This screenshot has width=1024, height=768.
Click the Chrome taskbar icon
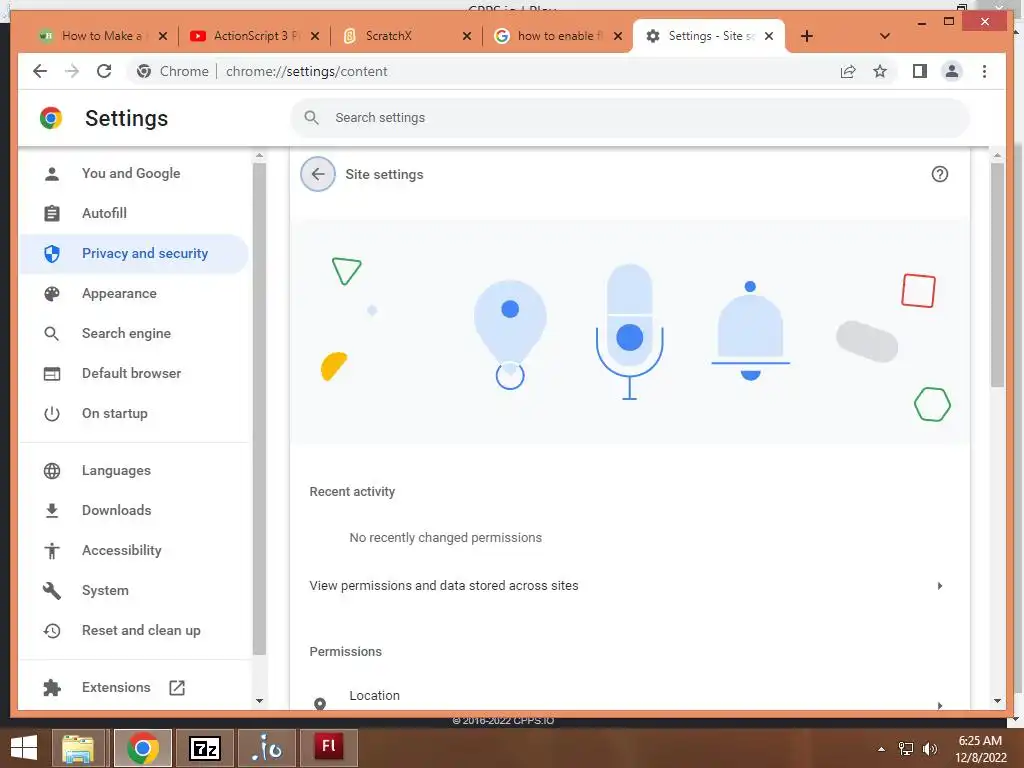click(x=142, y=748)
